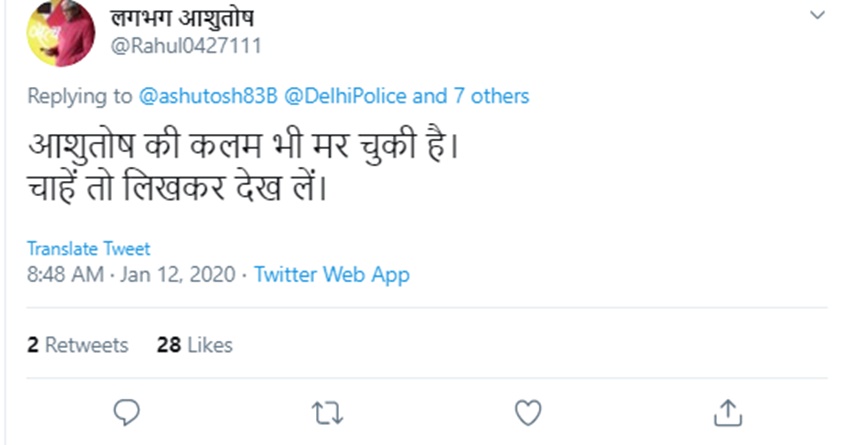Show the "7 others" being replied to

tap(491, 96)
